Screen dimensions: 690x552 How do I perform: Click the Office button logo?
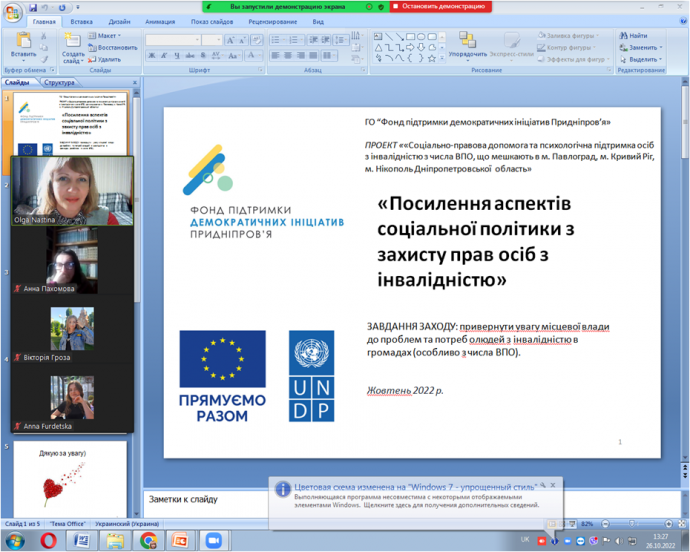click(x=12, y=12)
